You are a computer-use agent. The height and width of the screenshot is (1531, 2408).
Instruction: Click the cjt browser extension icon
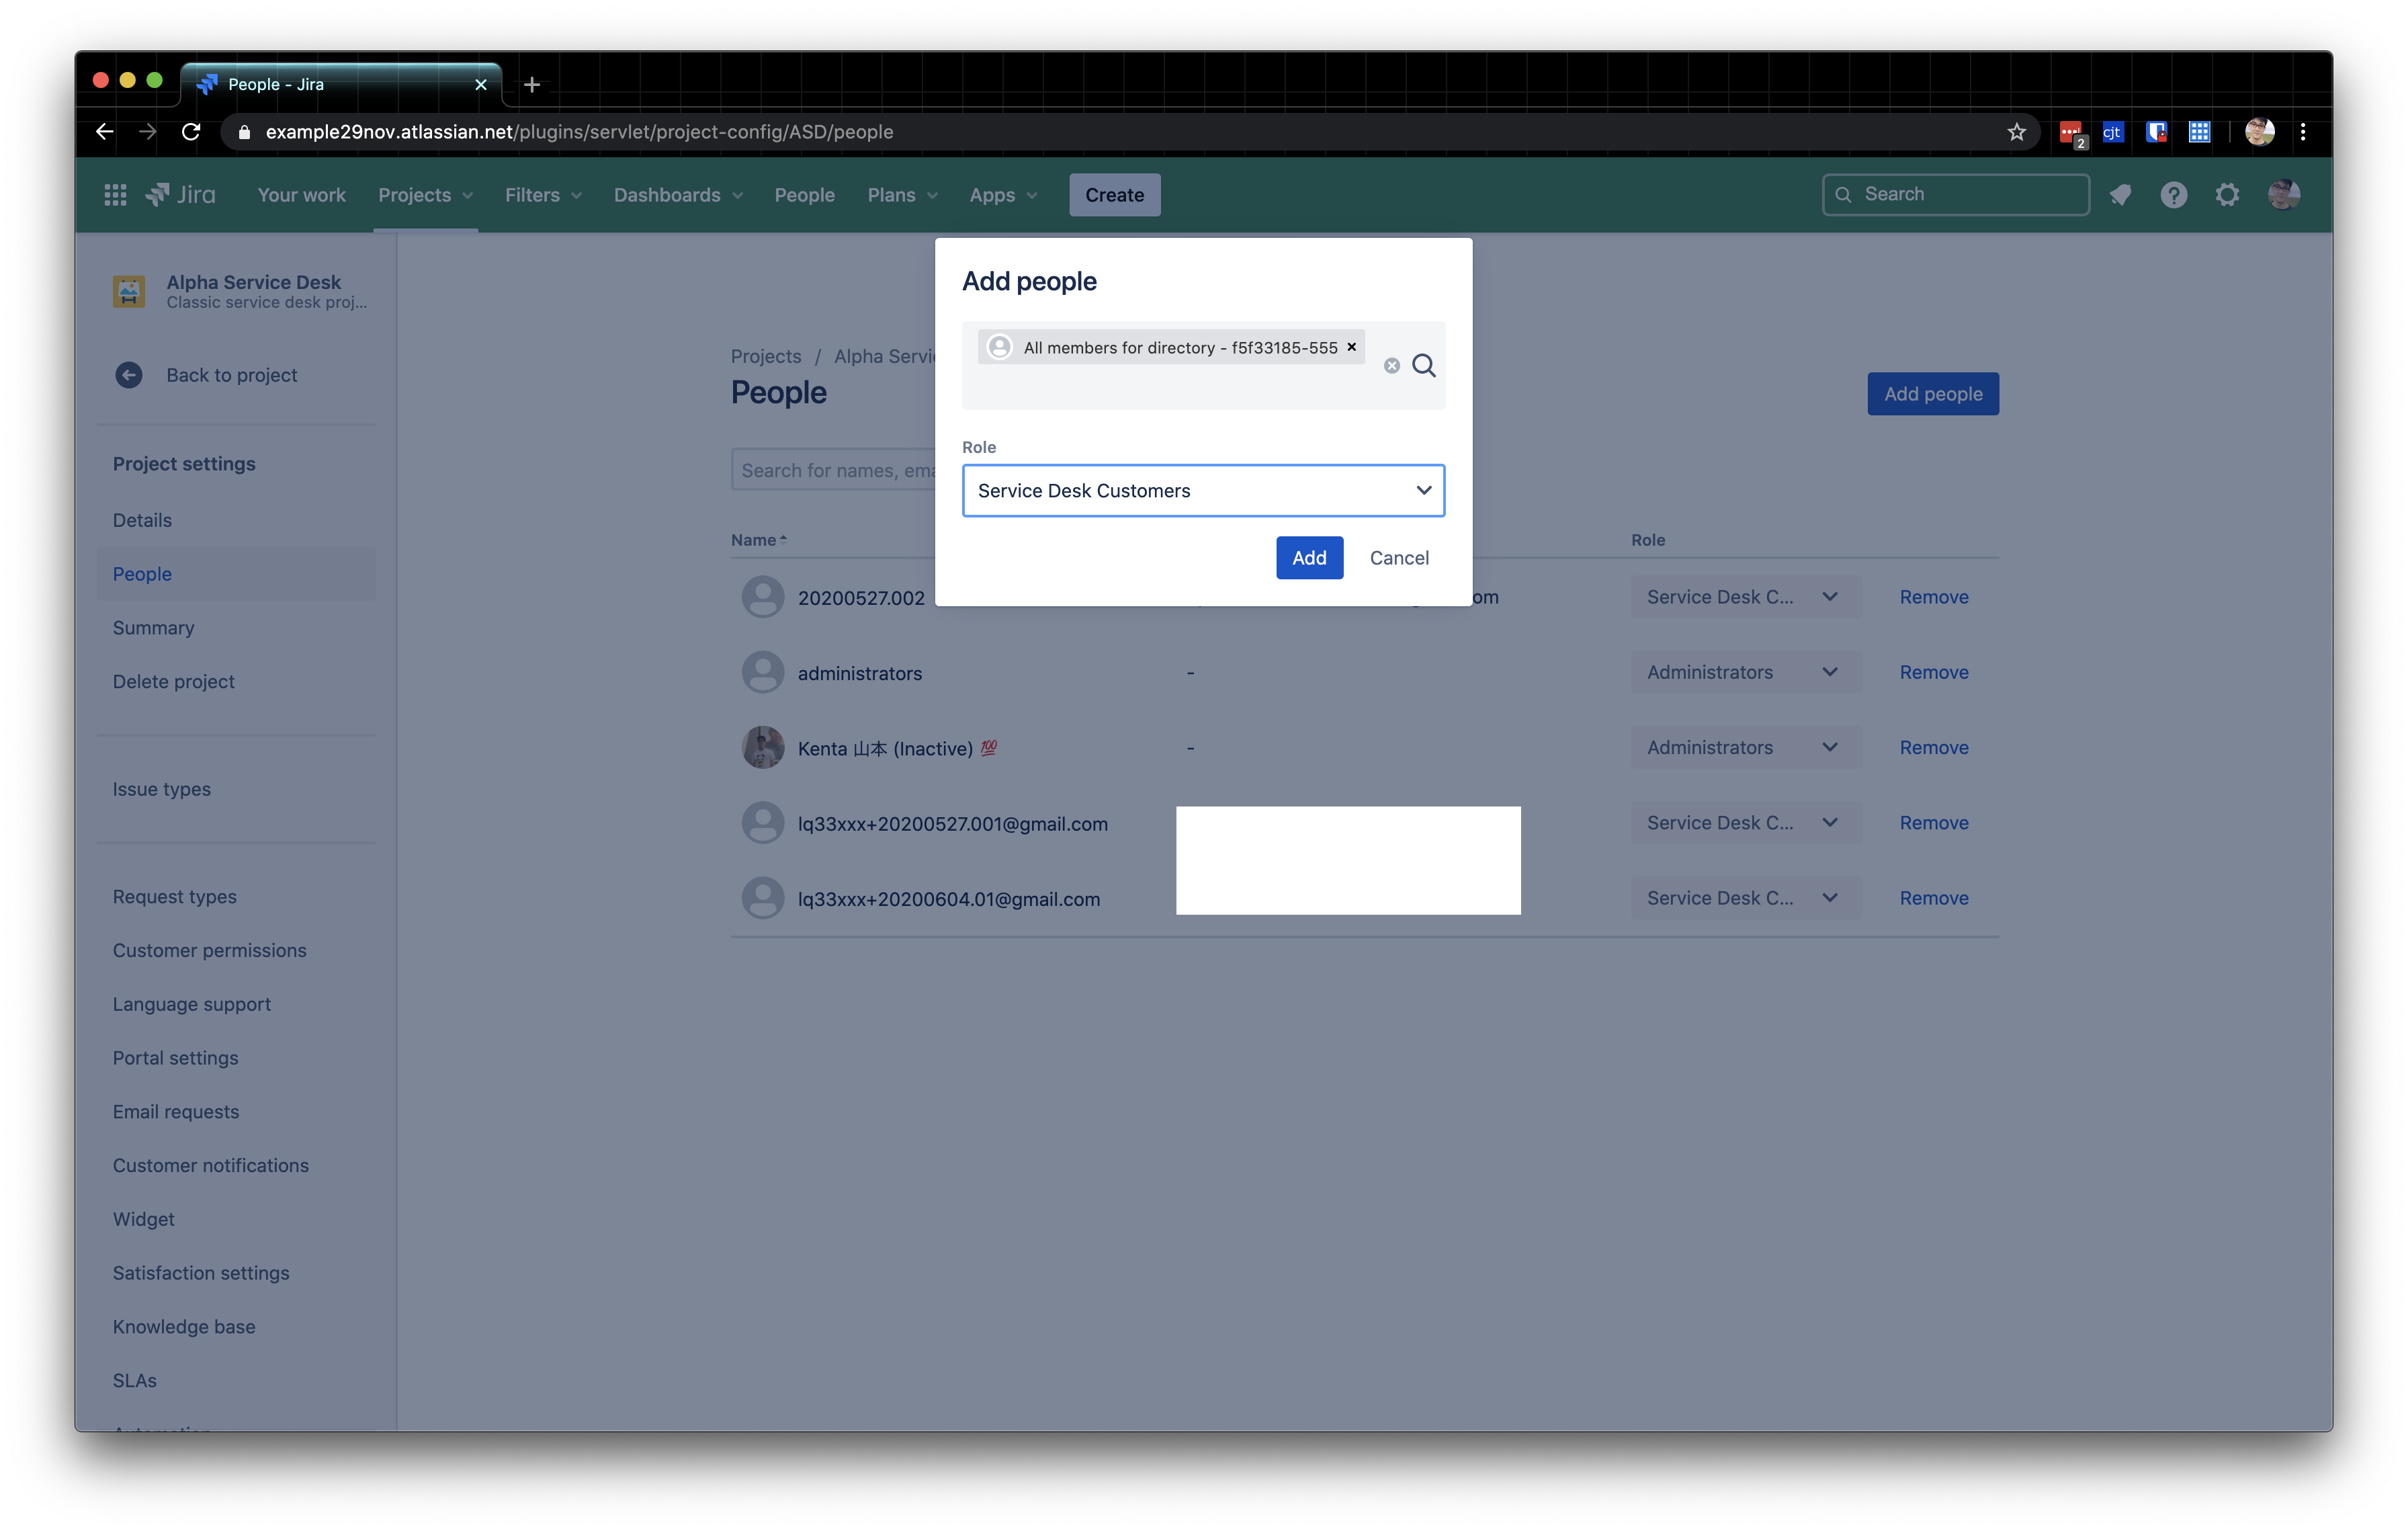[x=2113, y=132]
